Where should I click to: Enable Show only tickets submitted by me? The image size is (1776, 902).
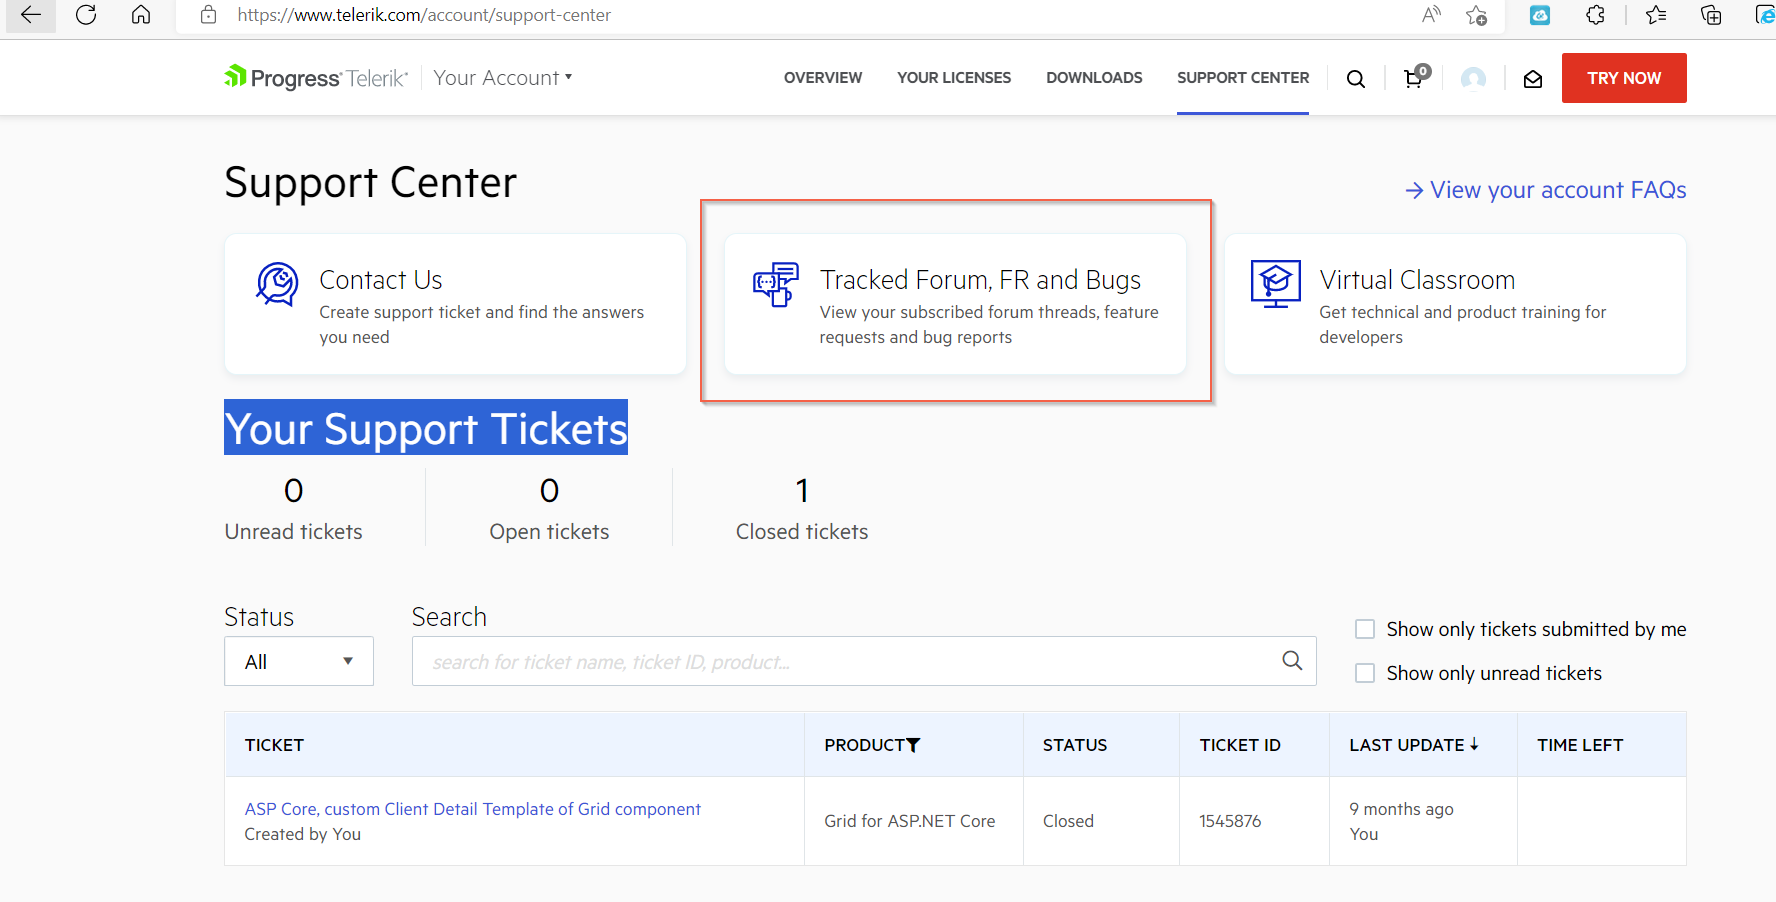tap(1364, 629)
